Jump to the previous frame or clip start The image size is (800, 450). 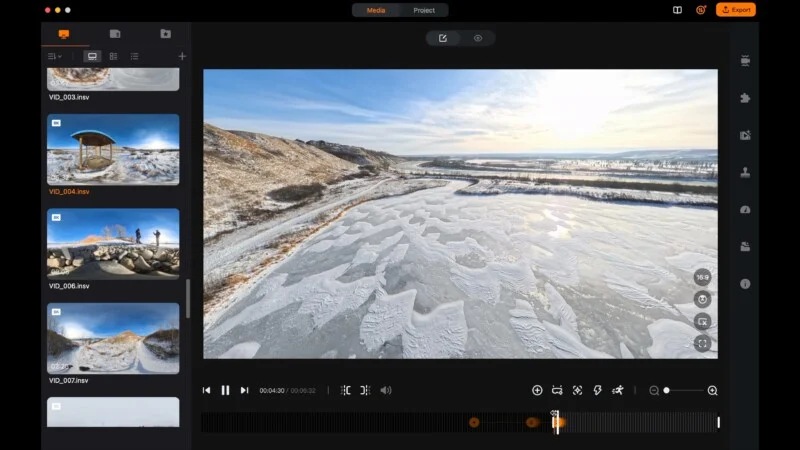[x=206, y=390]
